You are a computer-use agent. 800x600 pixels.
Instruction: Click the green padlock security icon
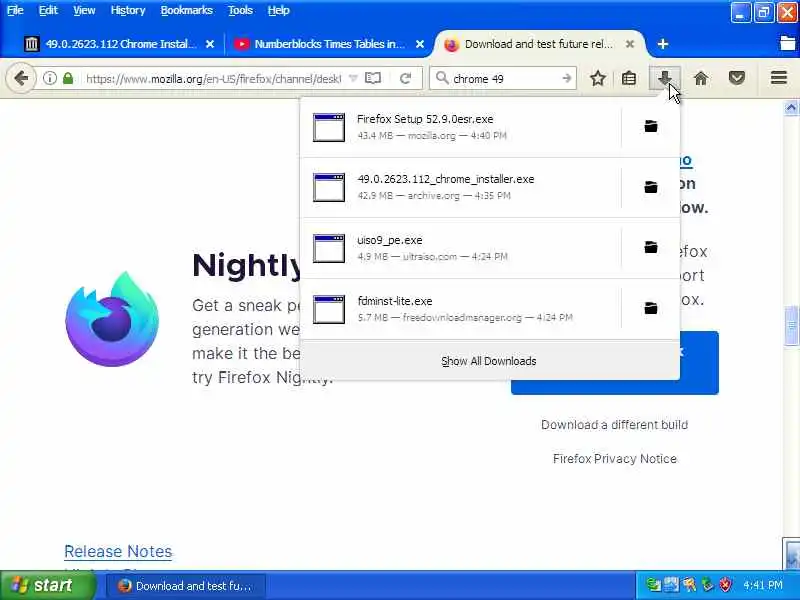[x=67, y=78]
